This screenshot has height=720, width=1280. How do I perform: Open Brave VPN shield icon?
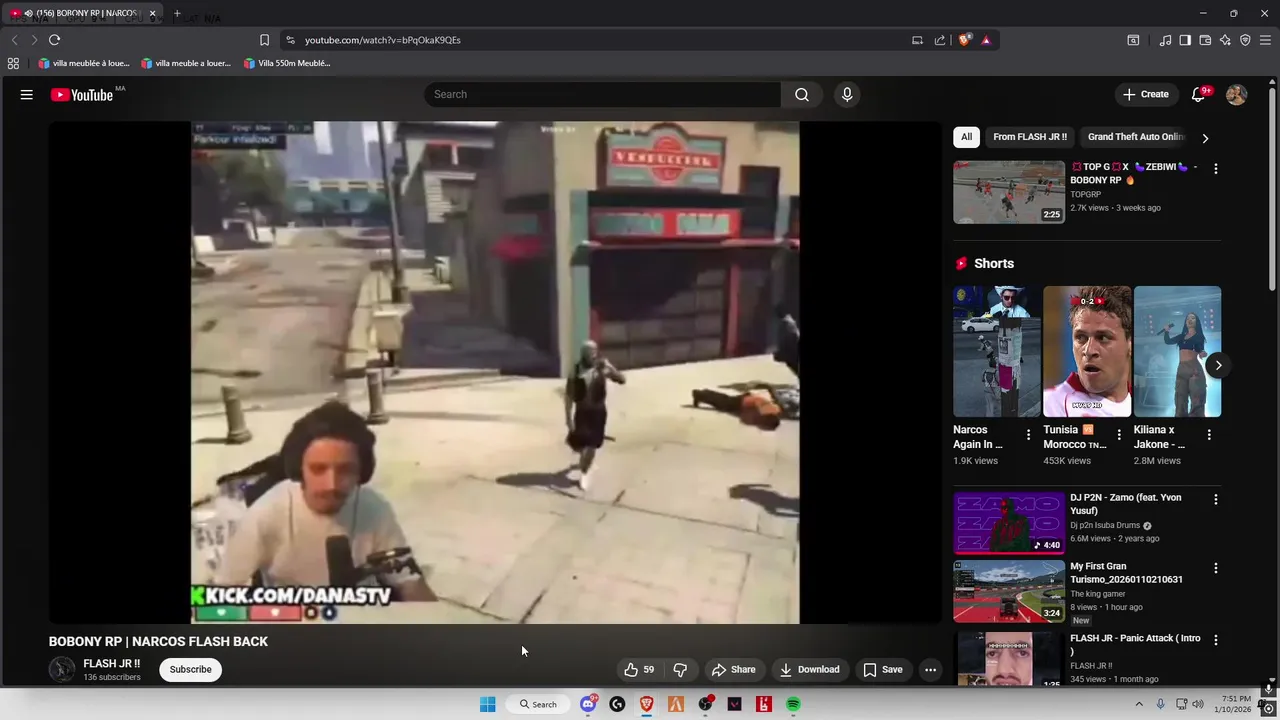(1245, 40)
